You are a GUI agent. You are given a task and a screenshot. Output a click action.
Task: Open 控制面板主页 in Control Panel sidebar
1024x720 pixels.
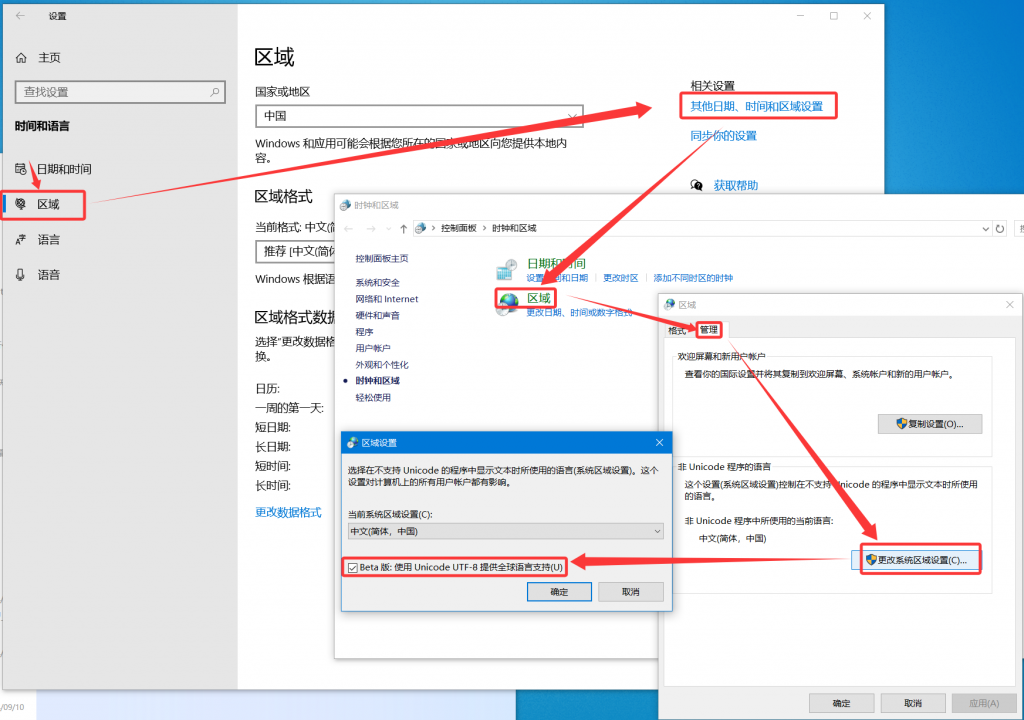coord(382,259)
